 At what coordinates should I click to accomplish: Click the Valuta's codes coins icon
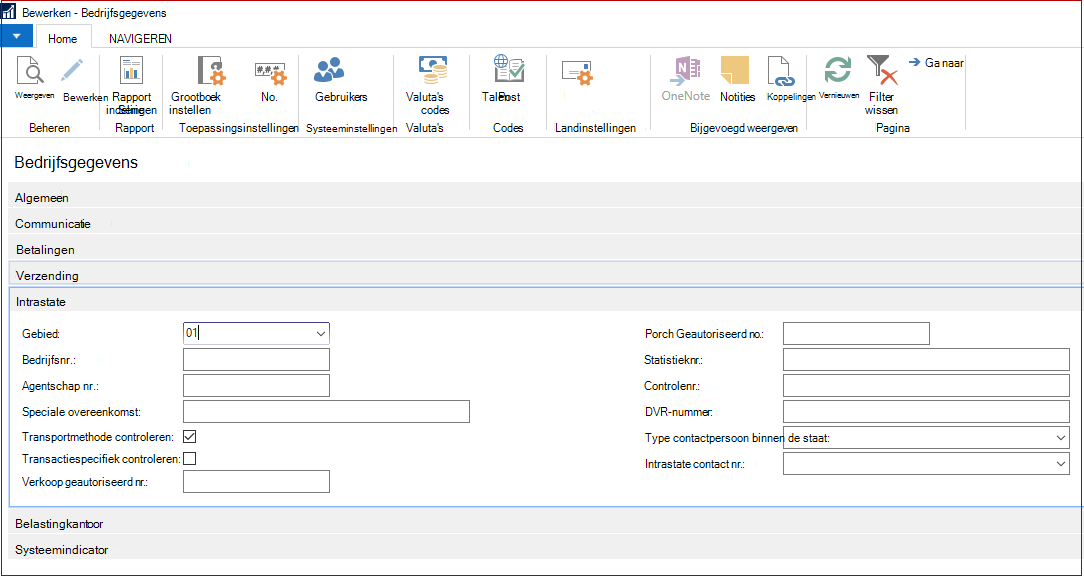(433, 70)
